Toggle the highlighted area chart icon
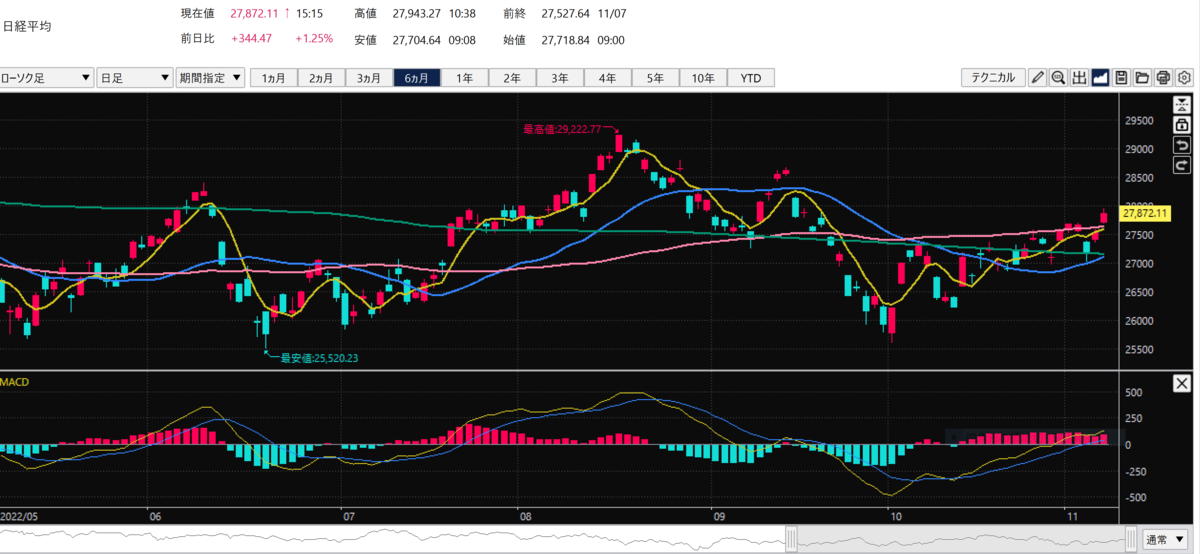 [x=1101, y=78]
